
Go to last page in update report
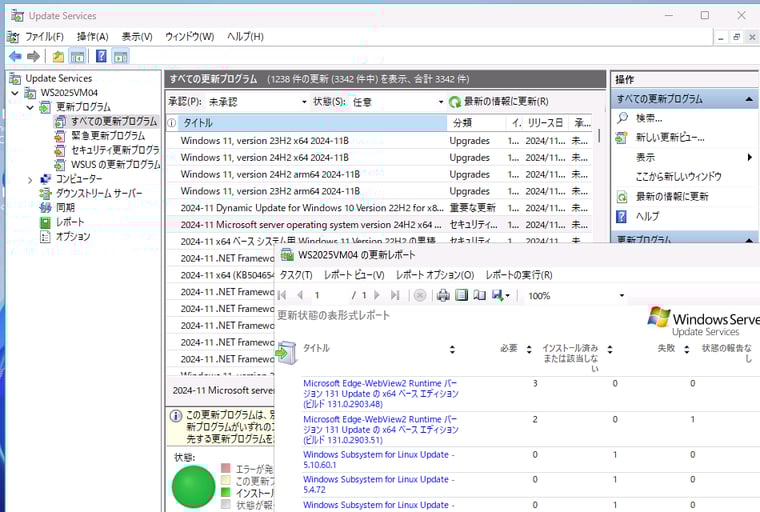(x=395, y=295)
